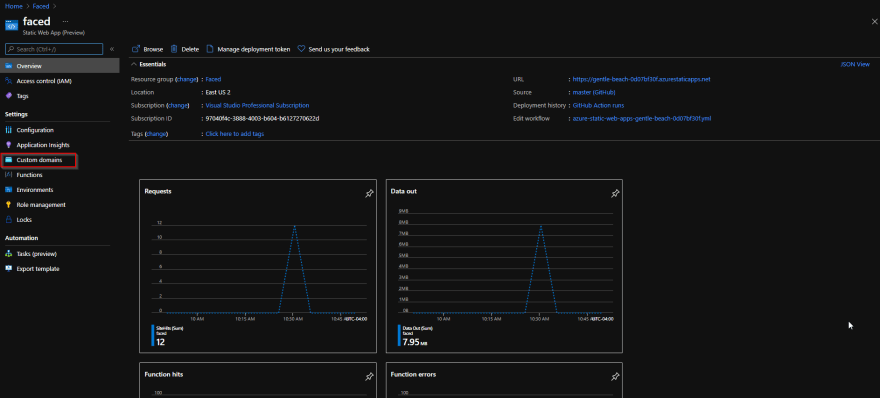
Task: Click Send us your feedback heart
Action: 301,49
